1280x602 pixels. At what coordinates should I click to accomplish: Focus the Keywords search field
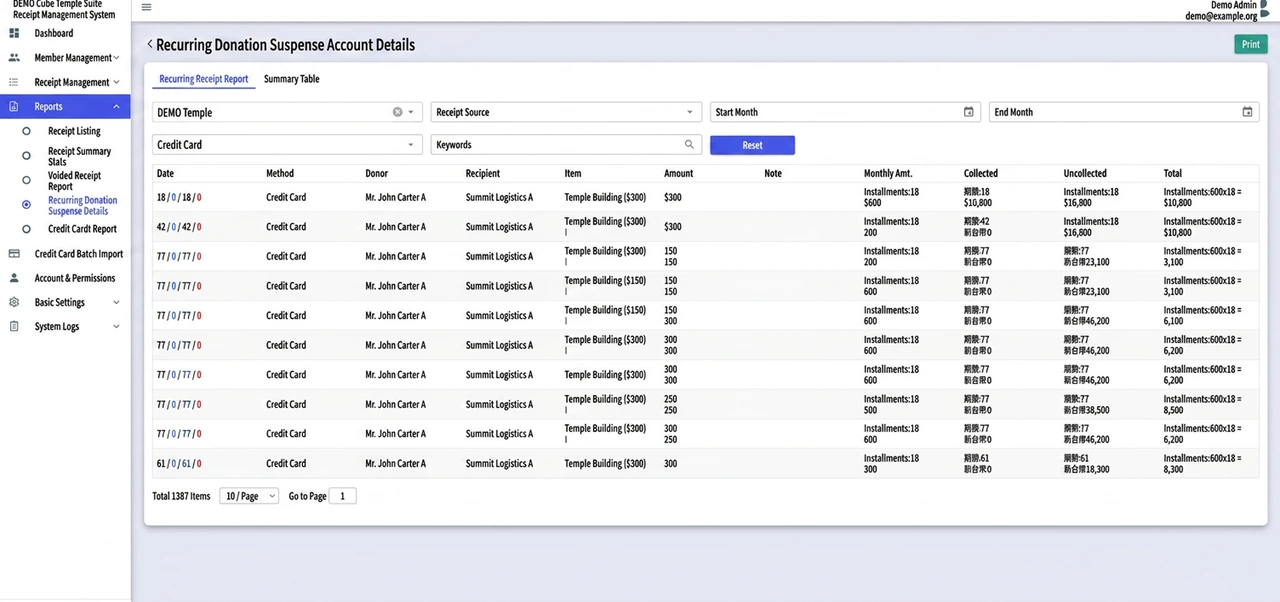pyautogui.click(x=567, y=144)
